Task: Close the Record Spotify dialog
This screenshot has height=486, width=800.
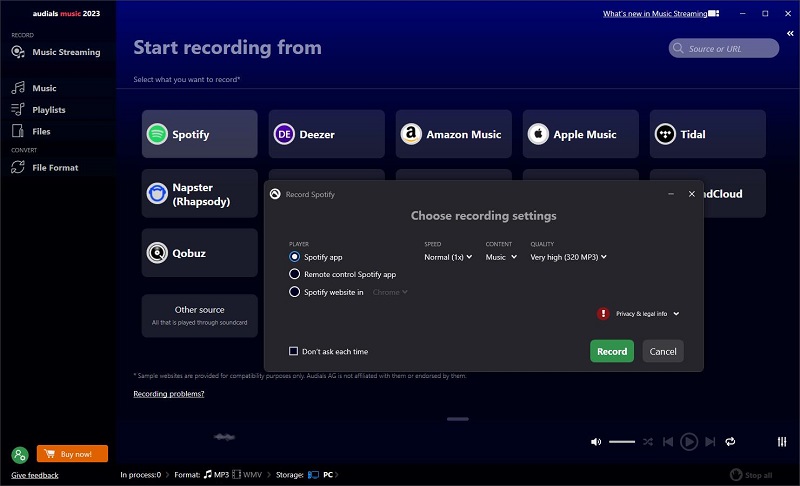Action: pyautogui.click(x=691, y=194)
